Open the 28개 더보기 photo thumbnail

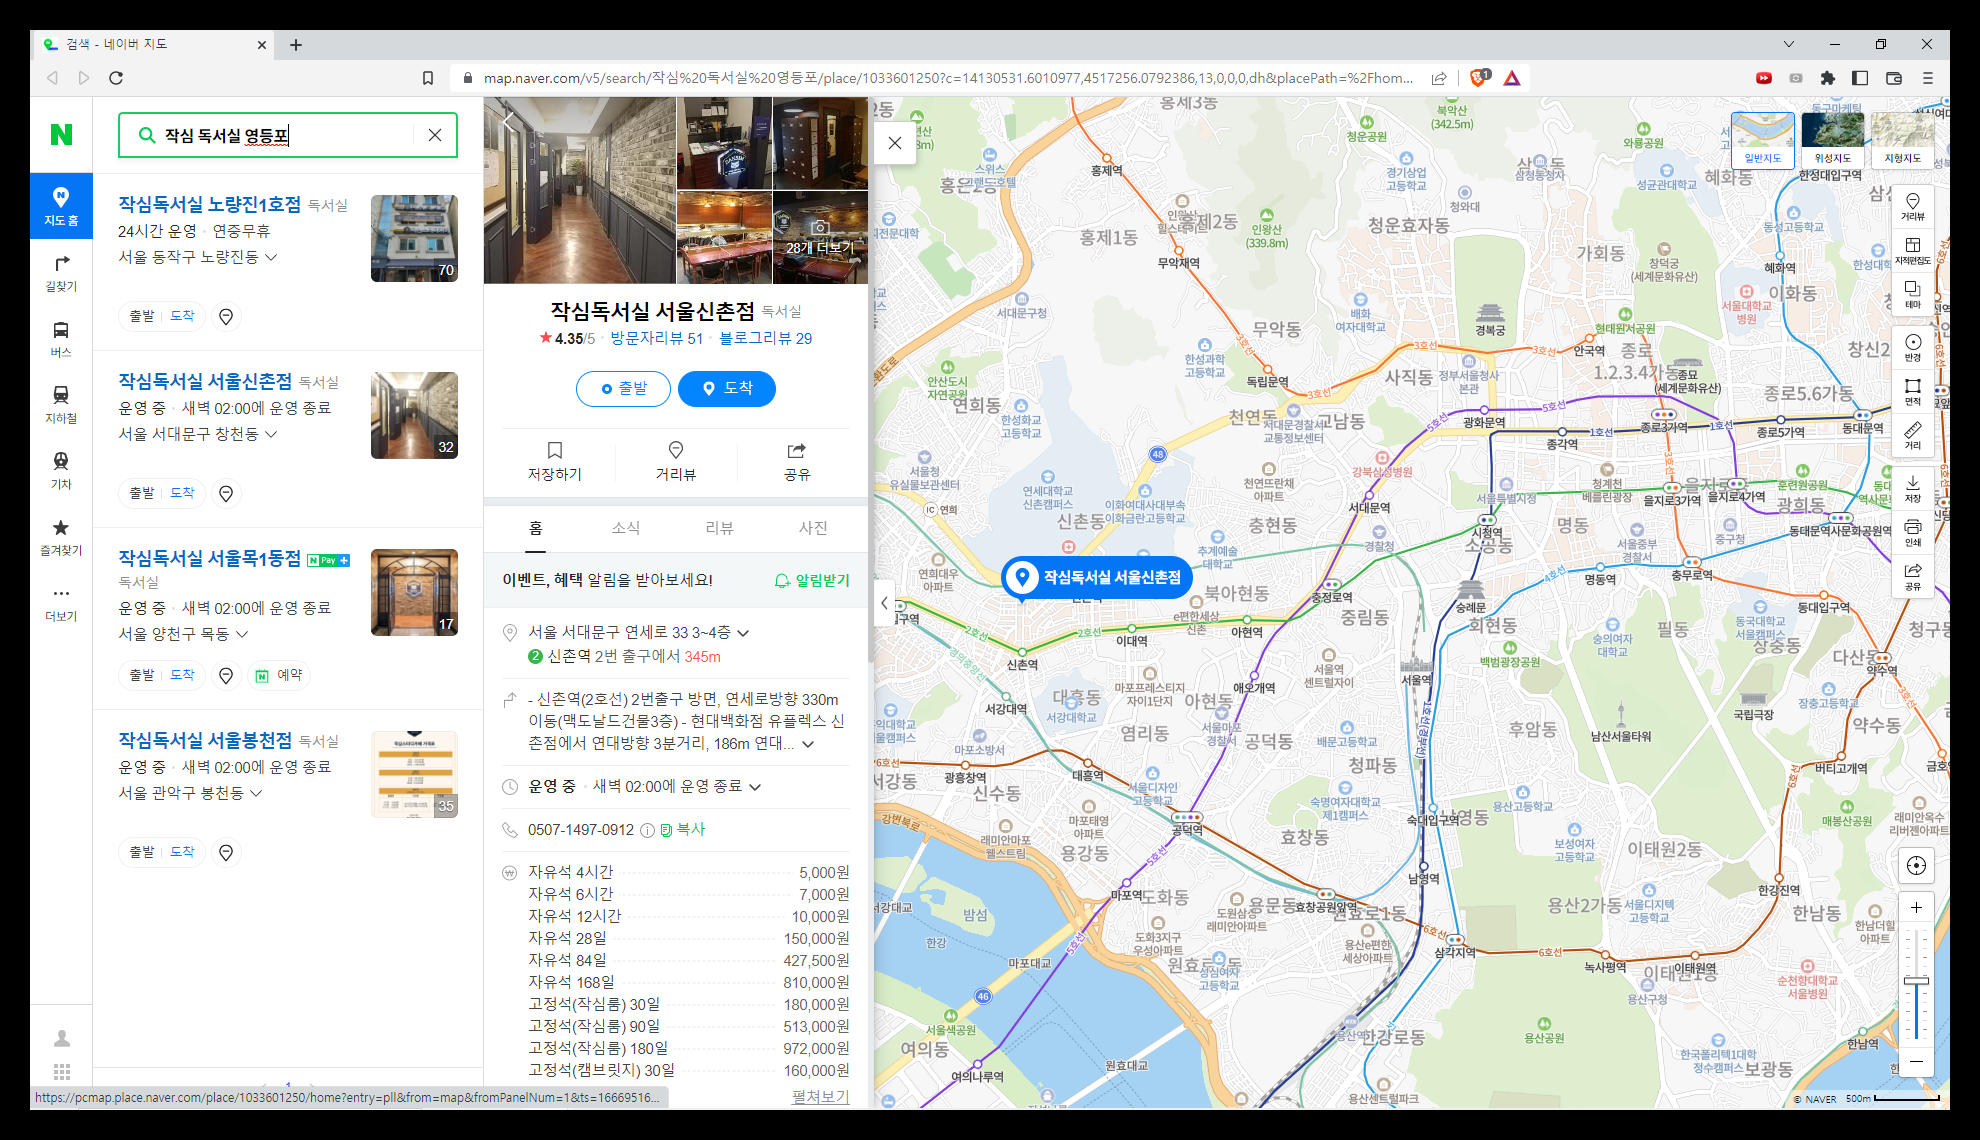tap(820, 238)
